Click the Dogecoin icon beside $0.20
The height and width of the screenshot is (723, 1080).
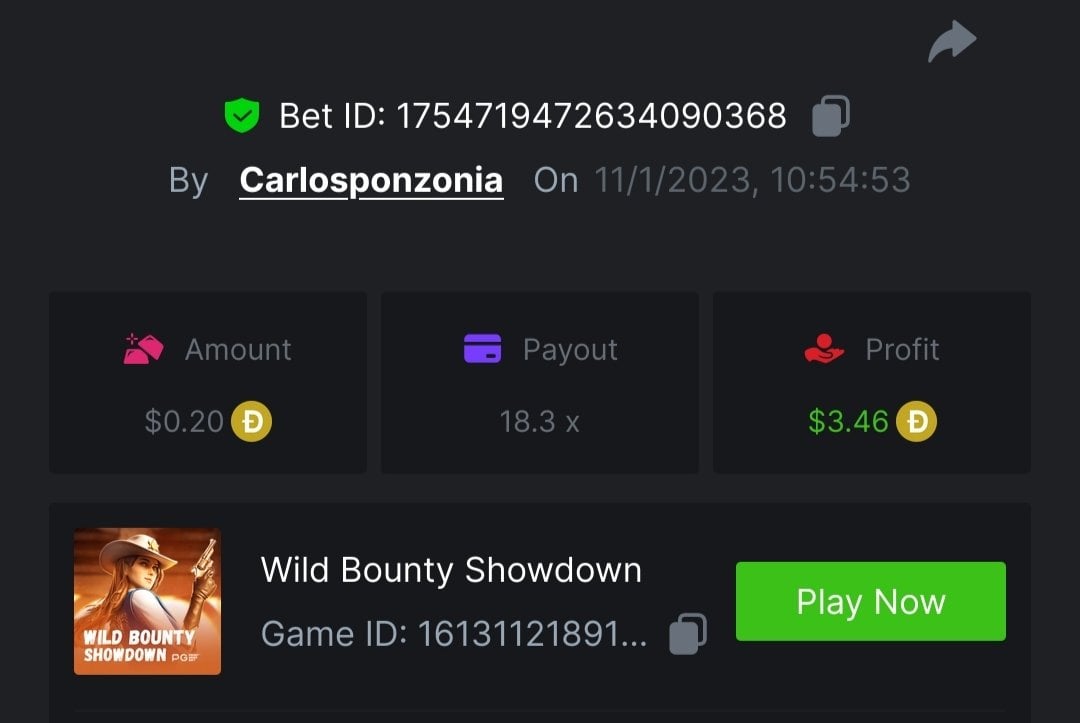click(252, 421)
